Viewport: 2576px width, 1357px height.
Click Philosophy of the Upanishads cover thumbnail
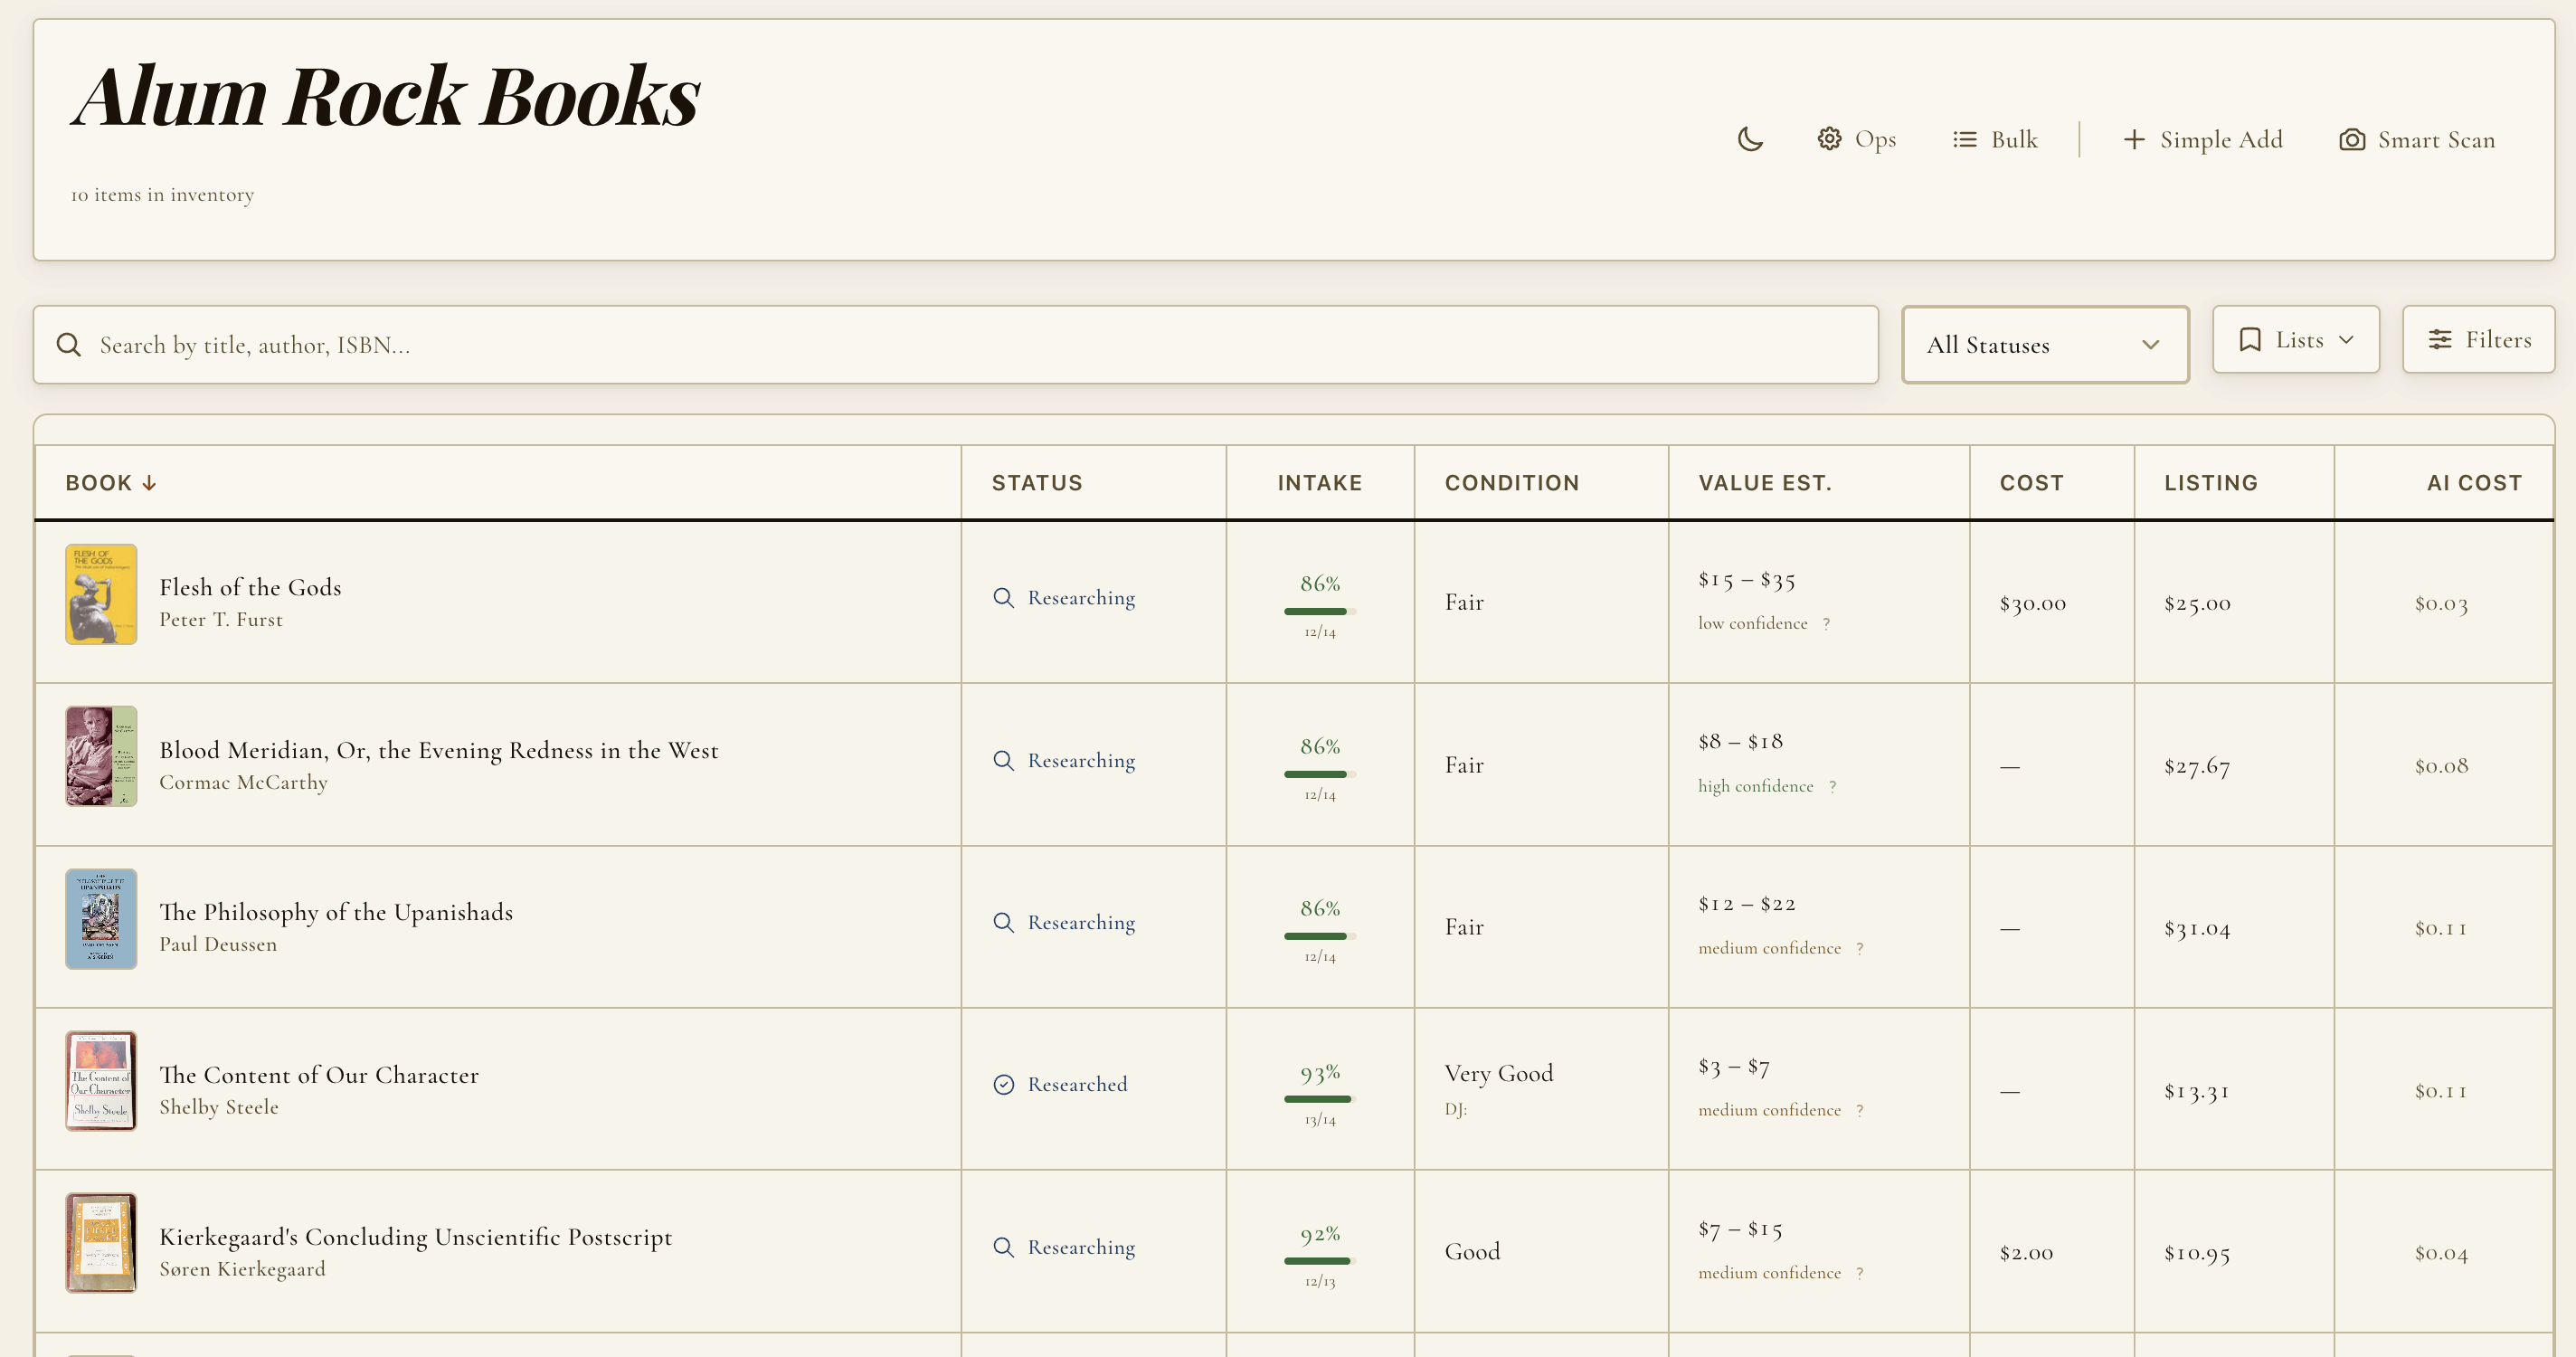(x=101, y=919)
